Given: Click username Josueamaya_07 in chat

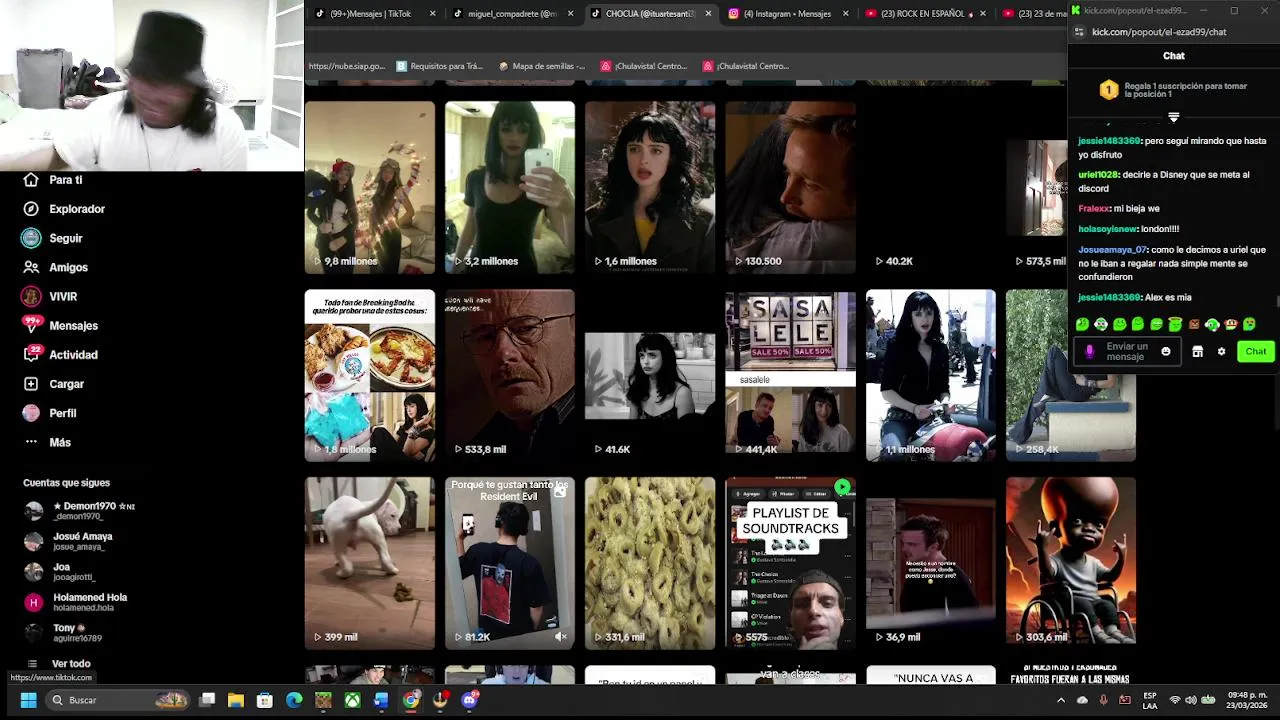Looking at the screenshot, I should pyautogui.click(x=1112, y=250).
